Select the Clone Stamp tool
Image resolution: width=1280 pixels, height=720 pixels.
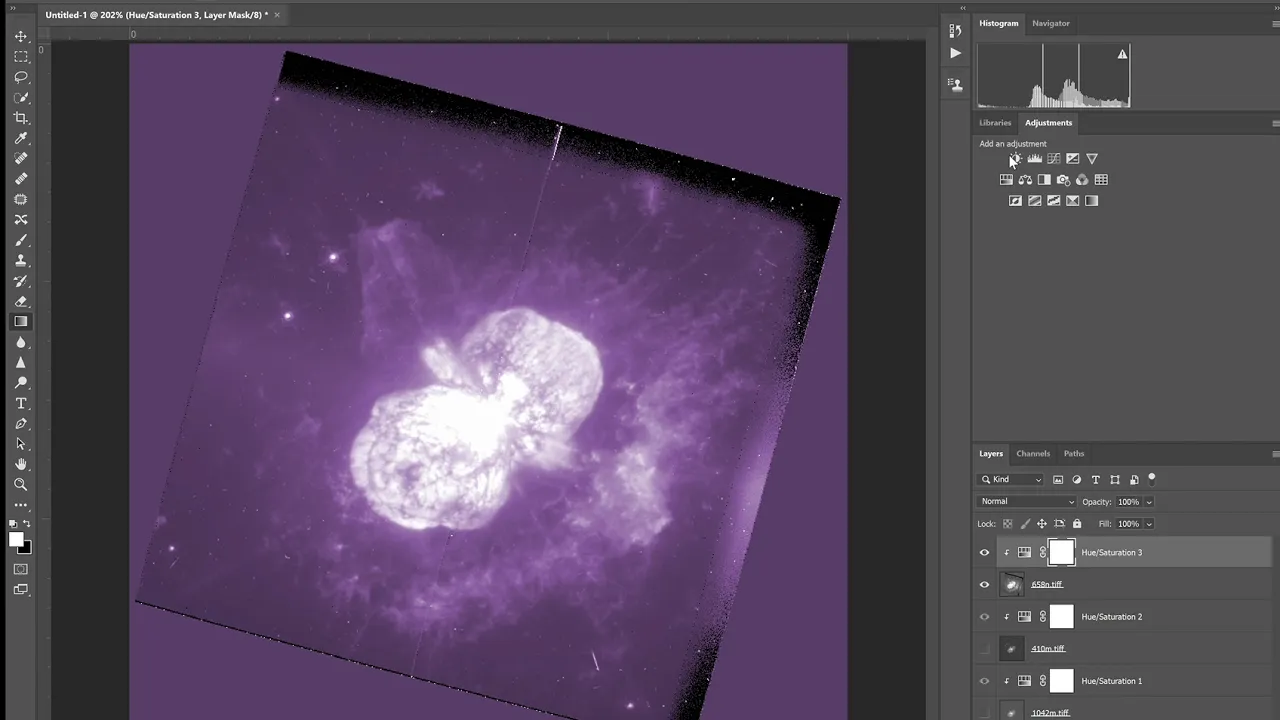[x=21, y=260]
